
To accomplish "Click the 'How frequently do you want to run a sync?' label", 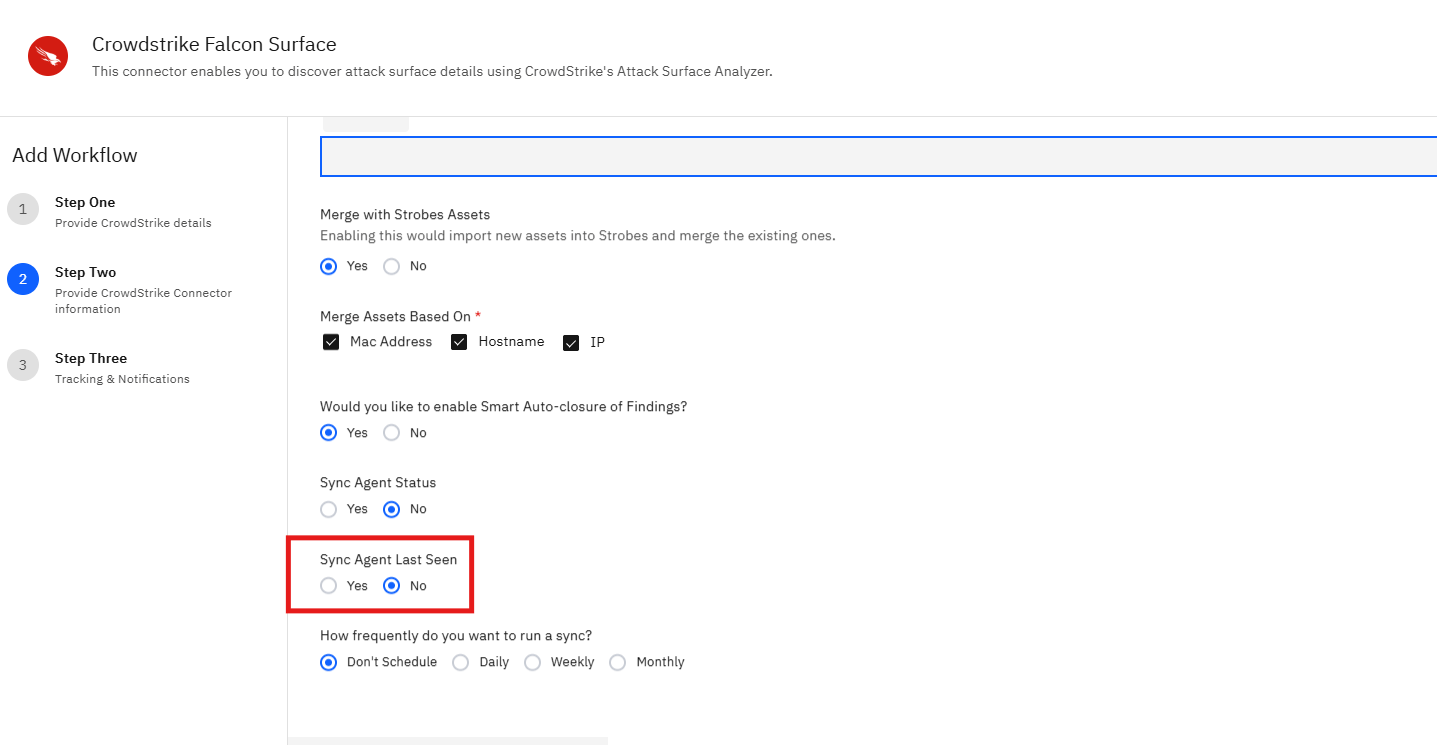I will coord(456,636).
